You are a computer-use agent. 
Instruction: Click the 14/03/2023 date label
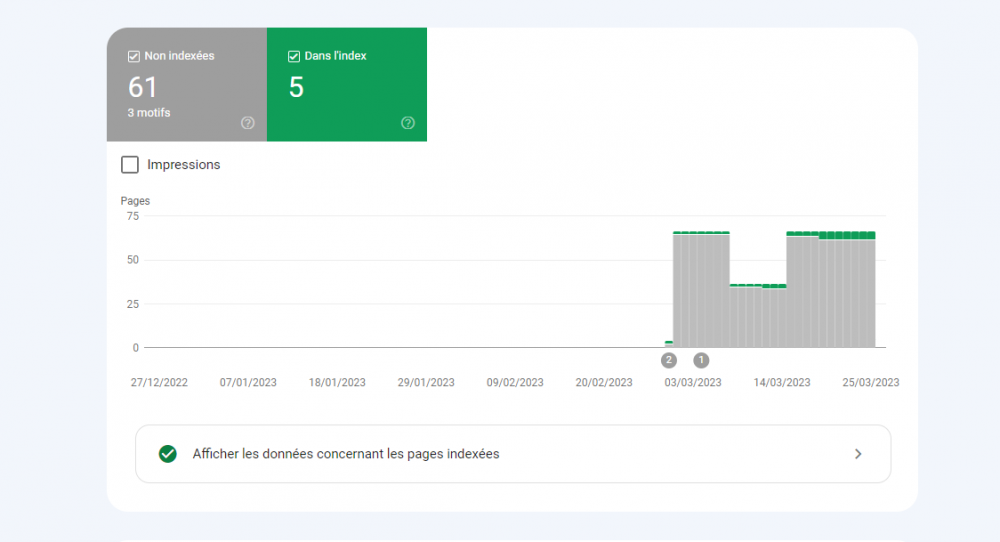782,383
